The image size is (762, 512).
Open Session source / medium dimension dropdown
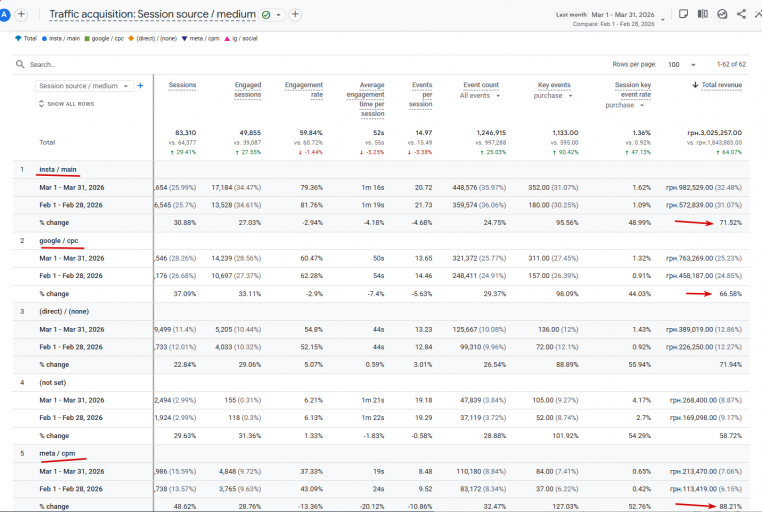pyautogui.click(x=84, y=86)
